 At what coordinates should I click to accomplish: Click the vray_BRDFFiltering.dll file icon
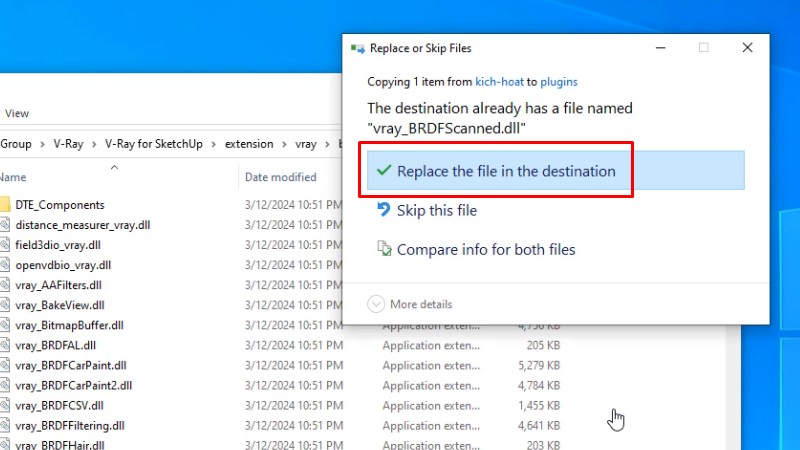(5, 425)
